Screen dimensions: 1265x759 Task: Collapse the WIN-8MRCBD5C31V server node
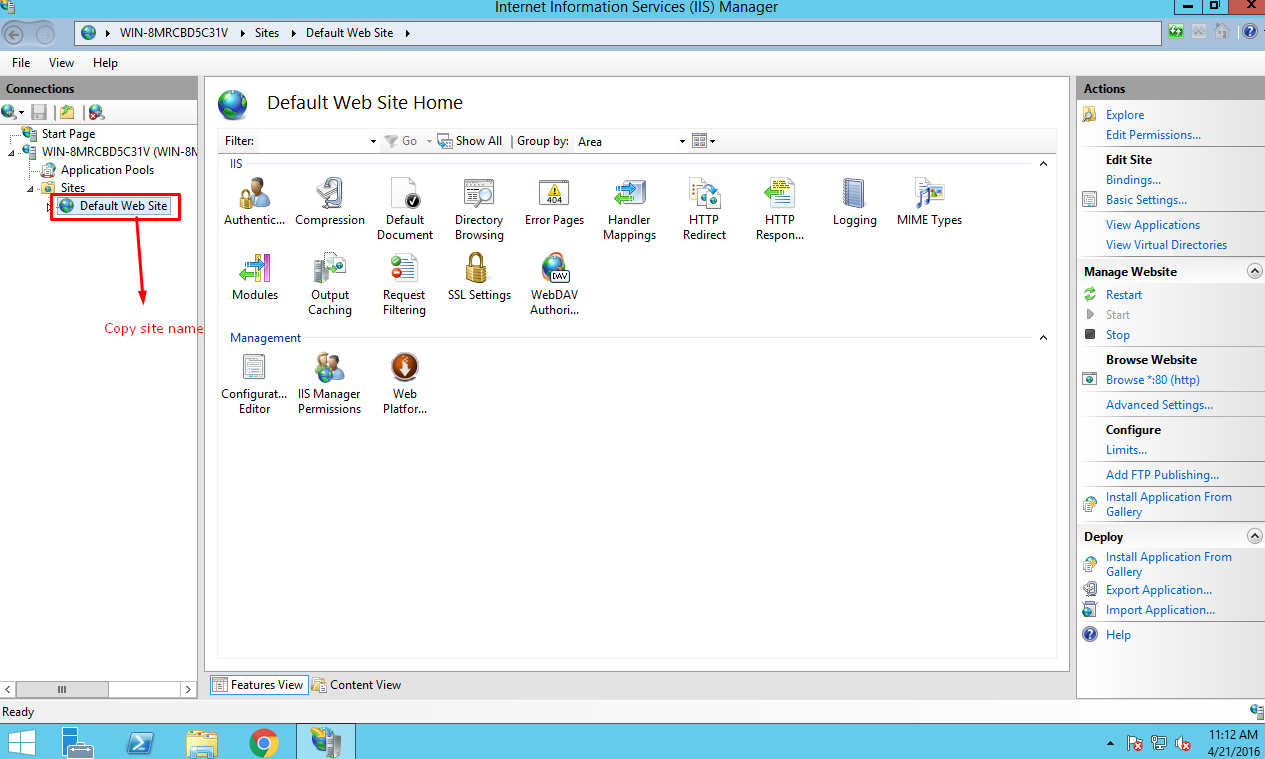tap(12, 152)
